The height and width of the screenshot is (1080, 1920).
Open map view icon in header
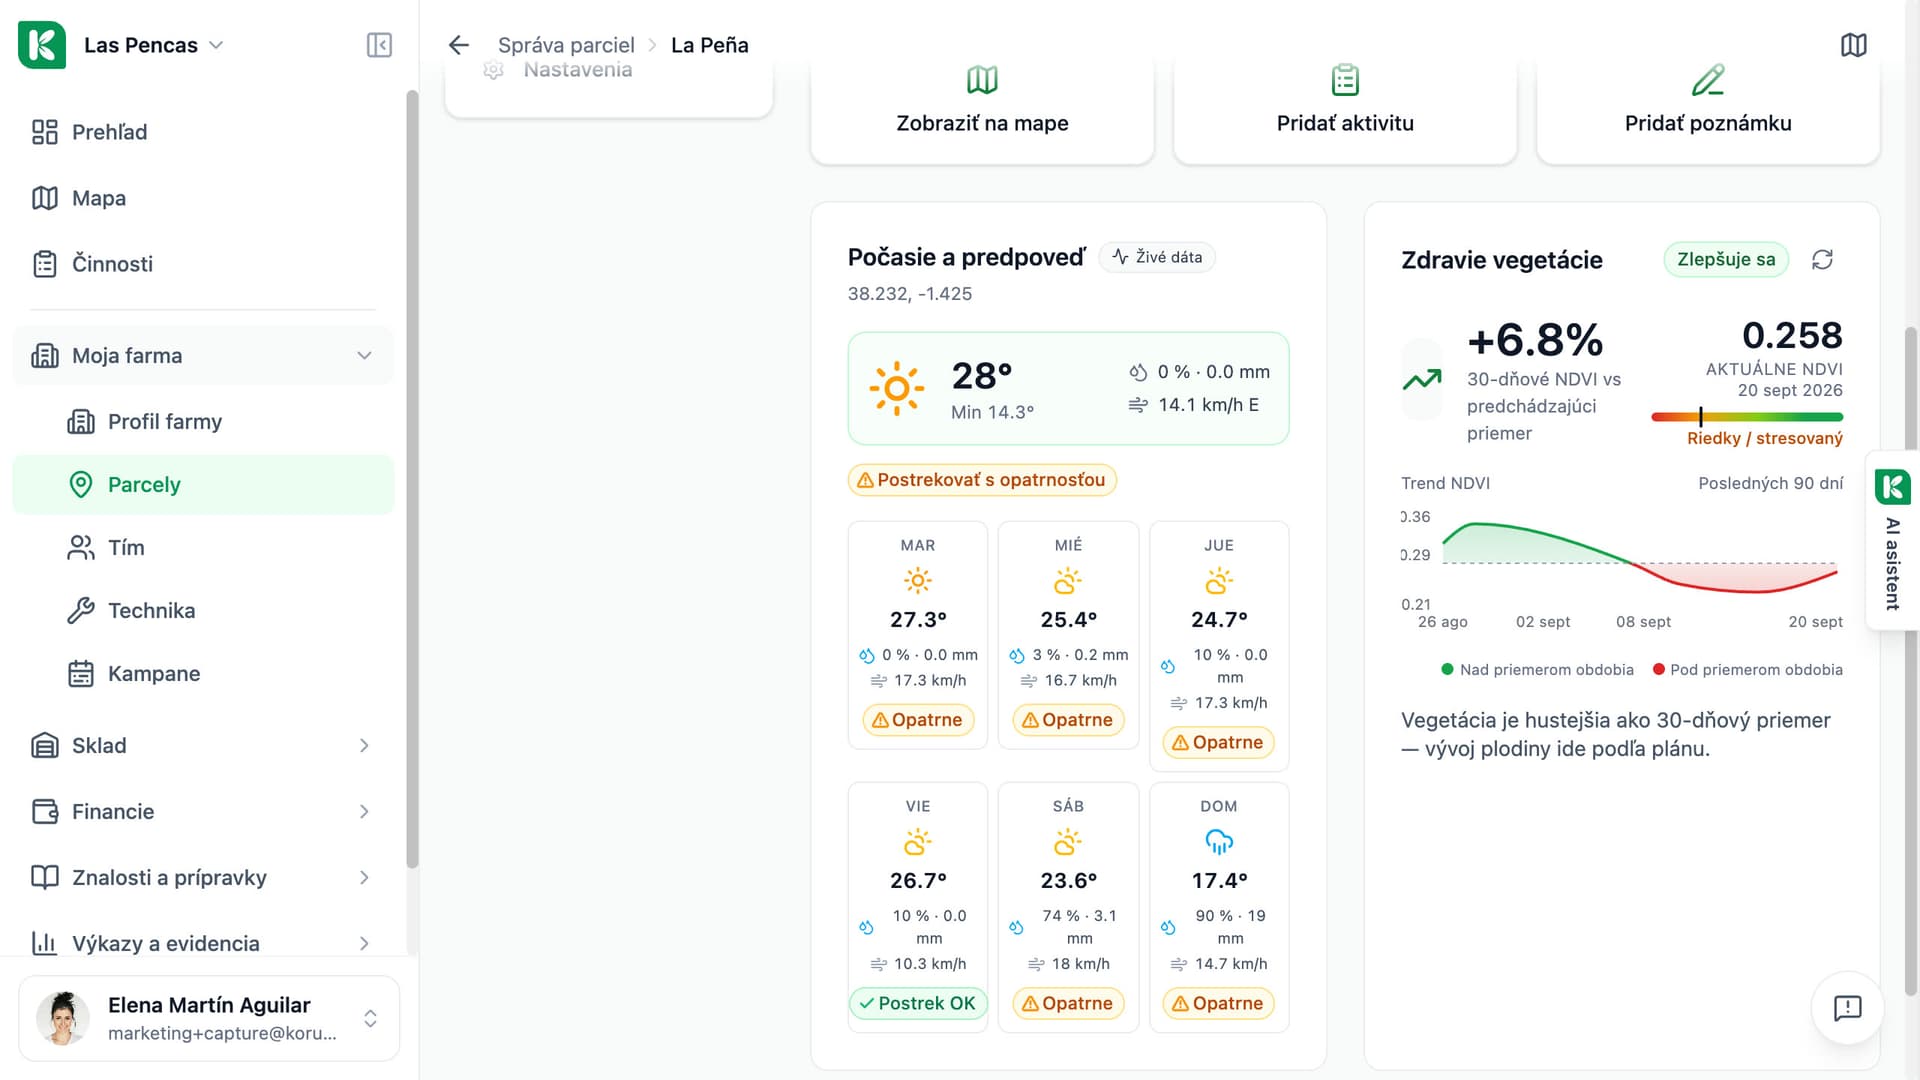tap(1853, 45)
